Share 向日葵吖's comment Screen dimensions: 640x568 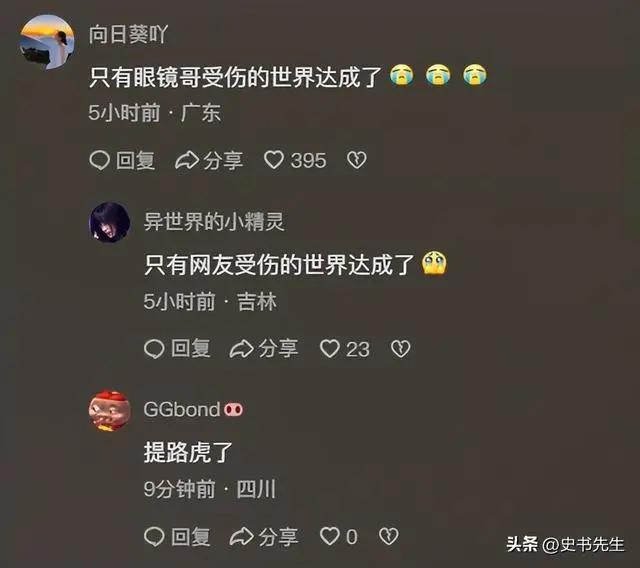(x=209, y=160)
